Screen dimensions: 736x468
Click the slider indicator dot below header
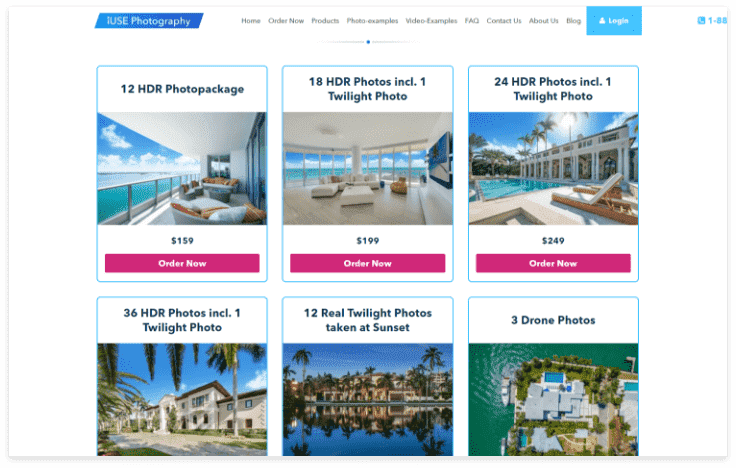tap(368, 42)
